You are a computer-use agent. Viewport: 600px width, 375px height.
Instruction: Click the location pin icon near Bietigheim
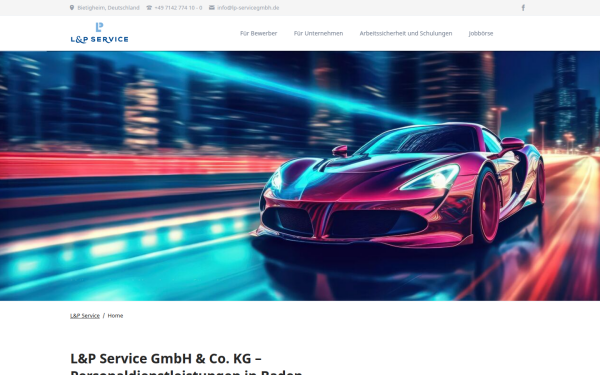(72, 8)
